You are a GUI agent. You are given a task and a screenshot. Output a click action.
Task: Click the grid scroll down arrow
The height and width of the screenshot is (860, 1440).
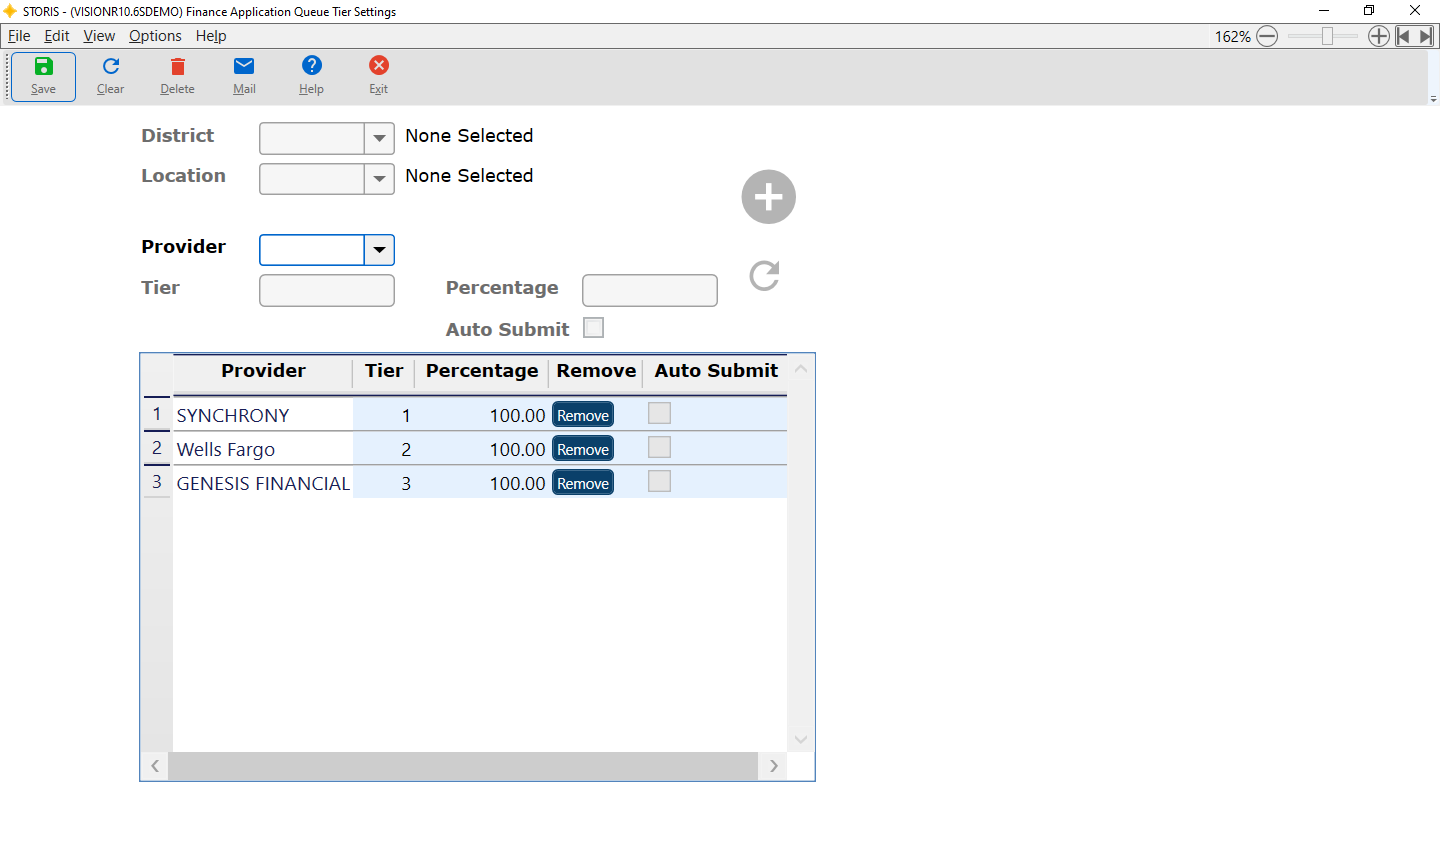801,740
